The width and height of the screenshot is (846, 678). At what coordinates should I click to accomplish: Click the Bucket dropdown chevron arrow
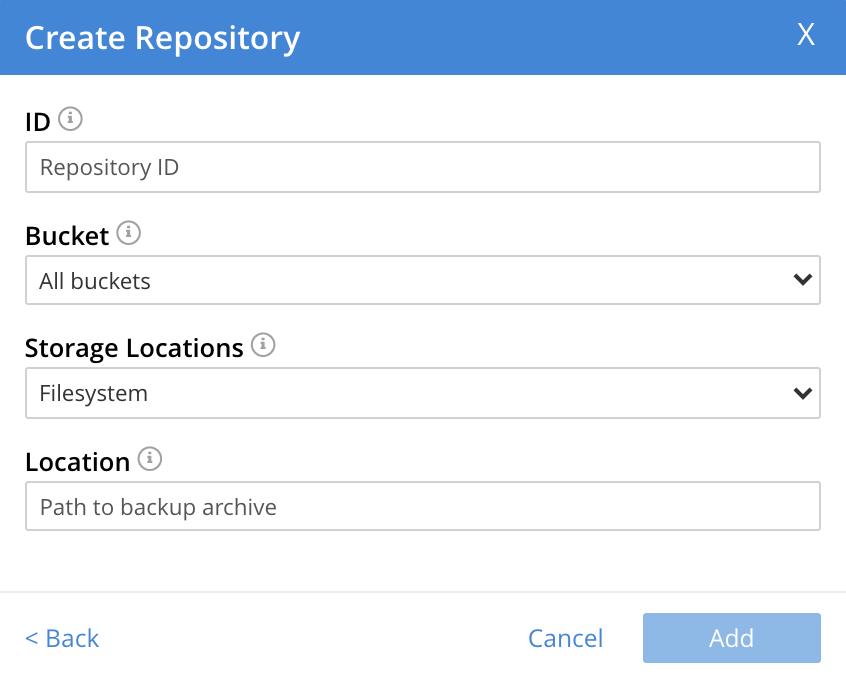click(802, 280)
